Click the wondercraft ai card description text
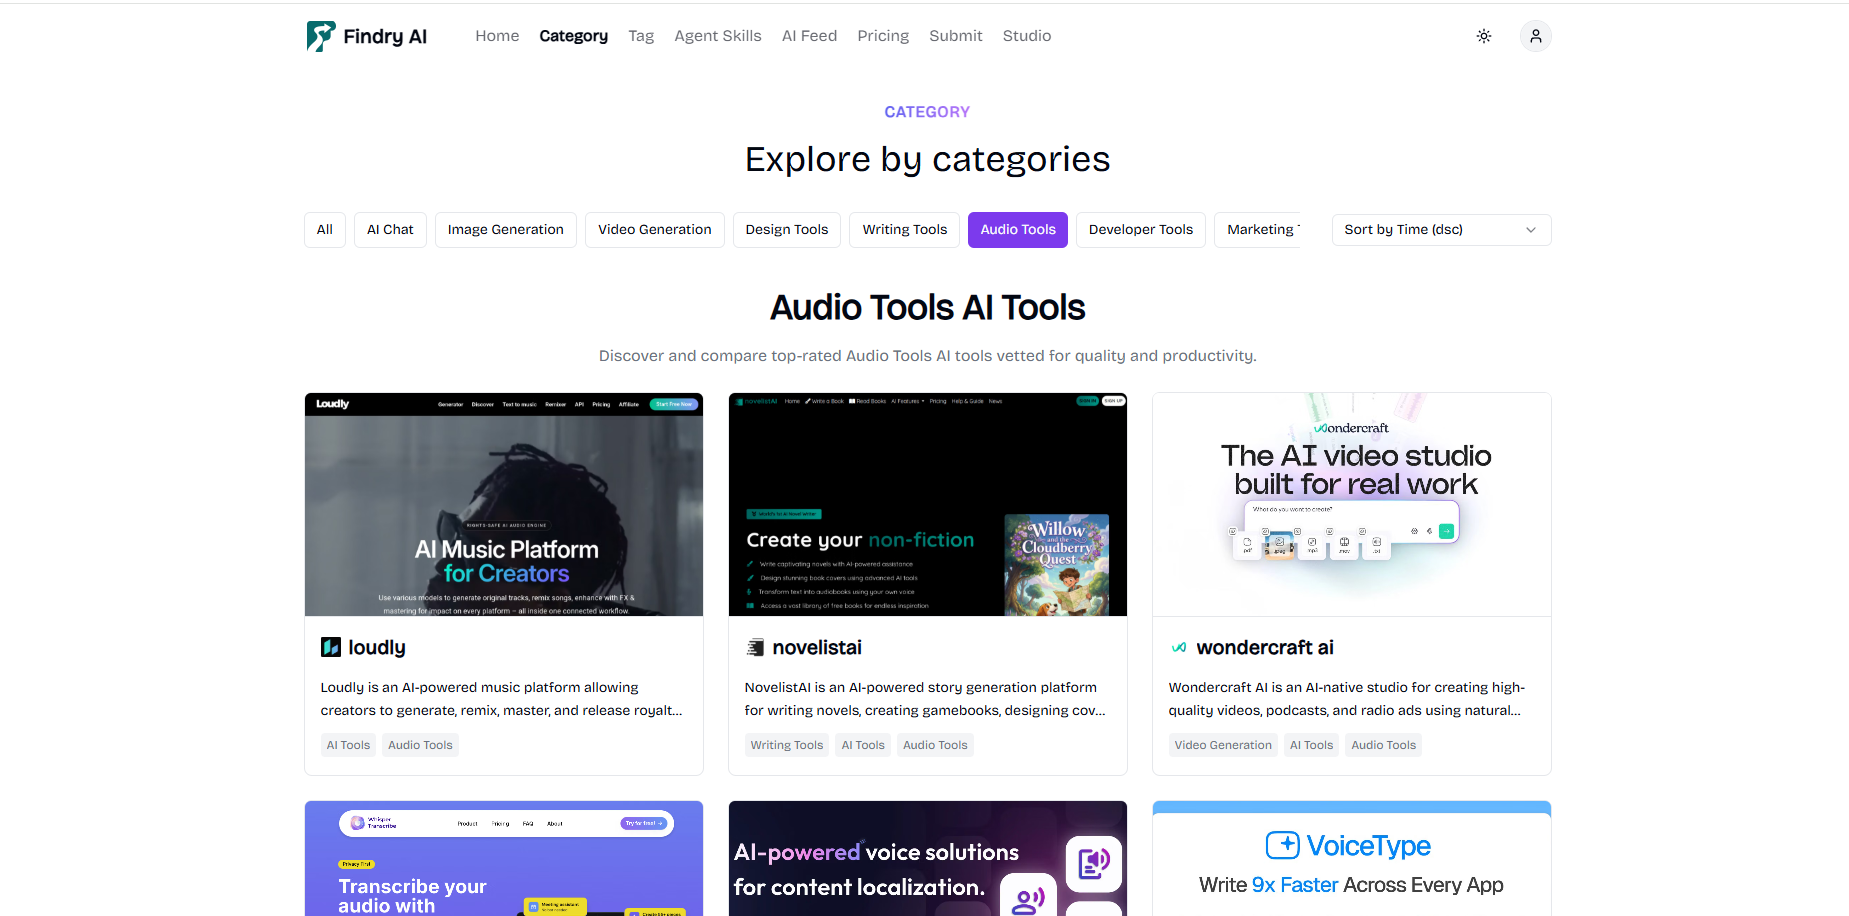The image size is (1849, 916). (x=1347, y=699)
